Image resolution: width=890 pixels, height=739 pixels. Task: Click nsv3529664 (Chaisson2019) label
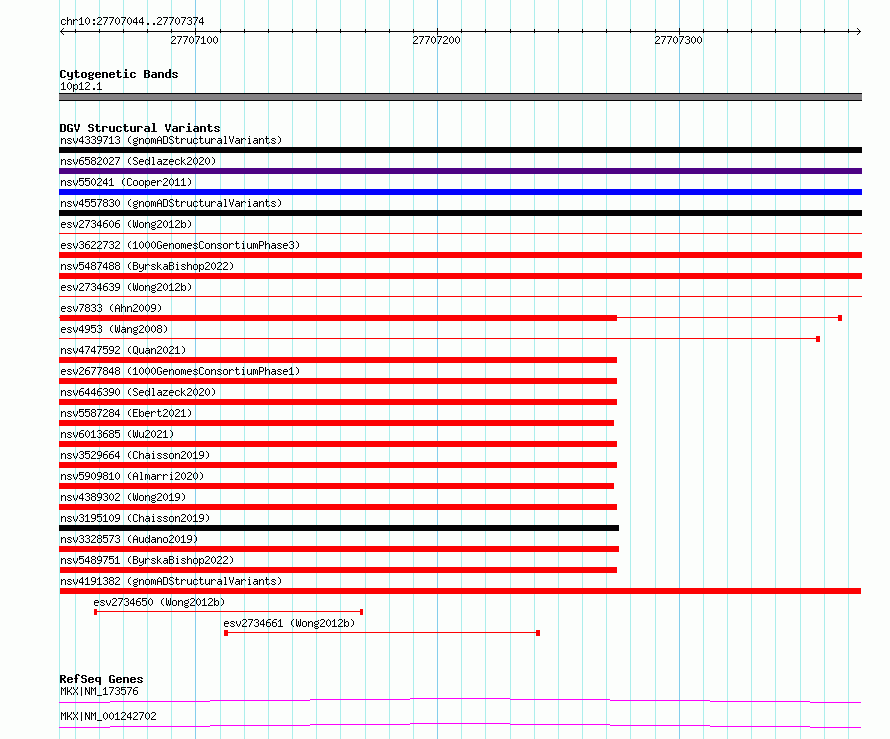point(135,455)
